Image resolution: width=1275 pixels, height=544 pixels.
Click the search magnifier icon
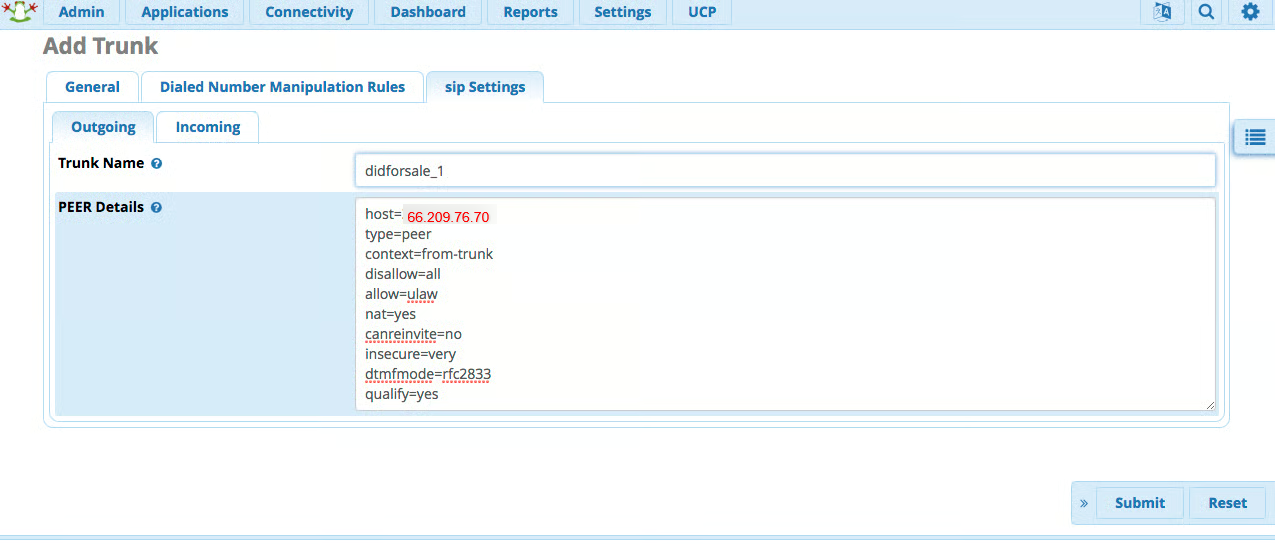click(1206, 12)
